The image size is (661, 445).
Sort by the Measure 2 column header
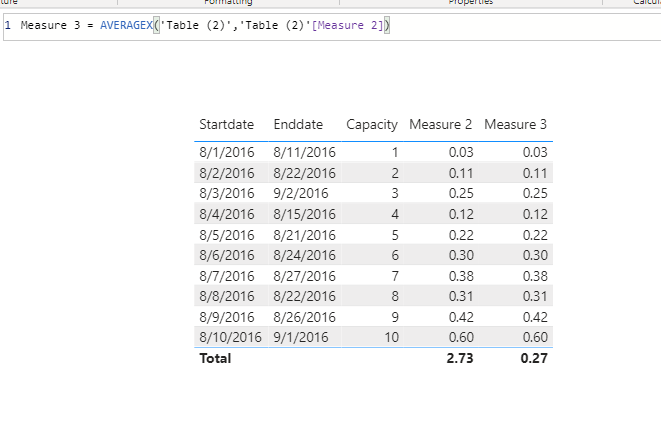click(x=441, y=124)
